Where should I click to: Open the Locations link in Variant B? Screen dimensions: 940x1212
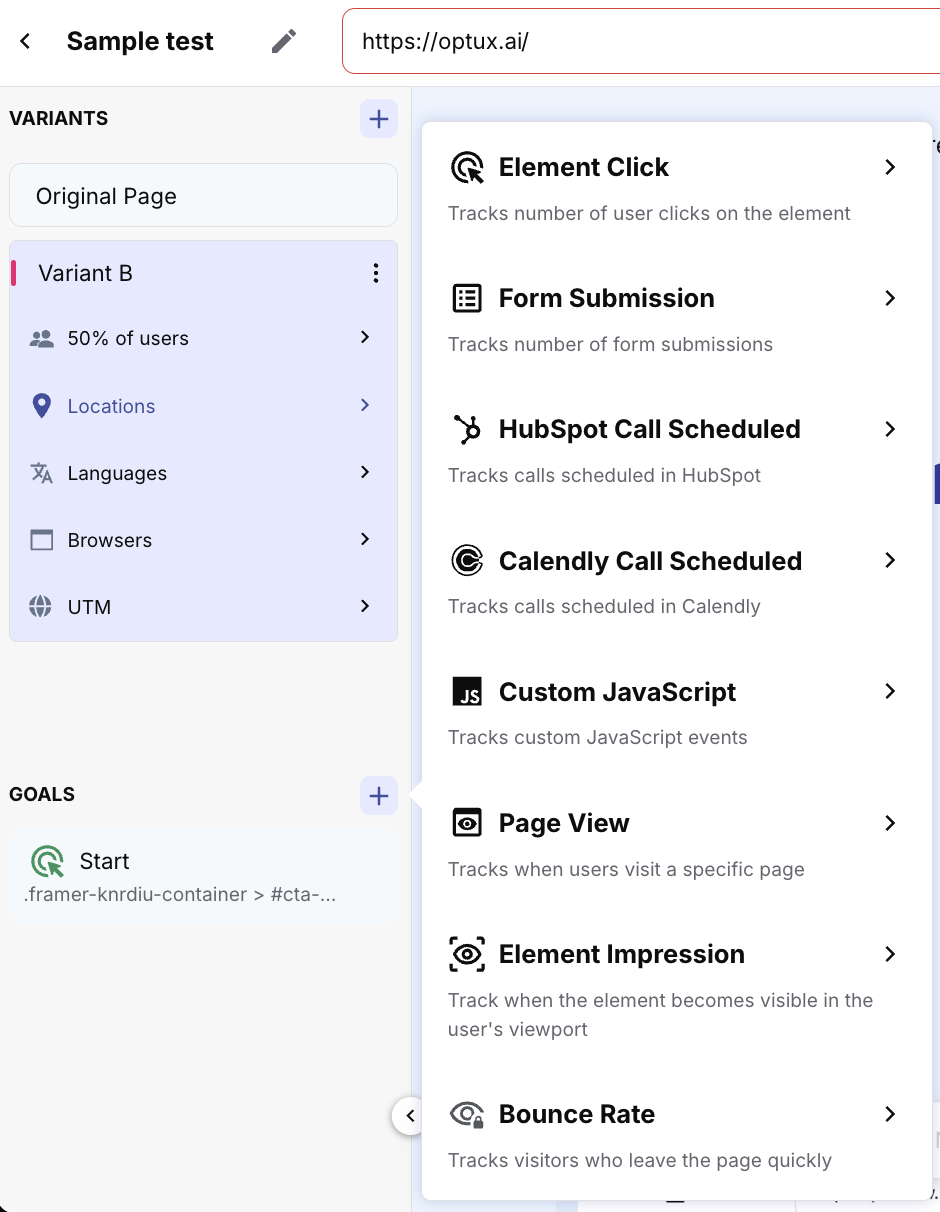(111, 406)
